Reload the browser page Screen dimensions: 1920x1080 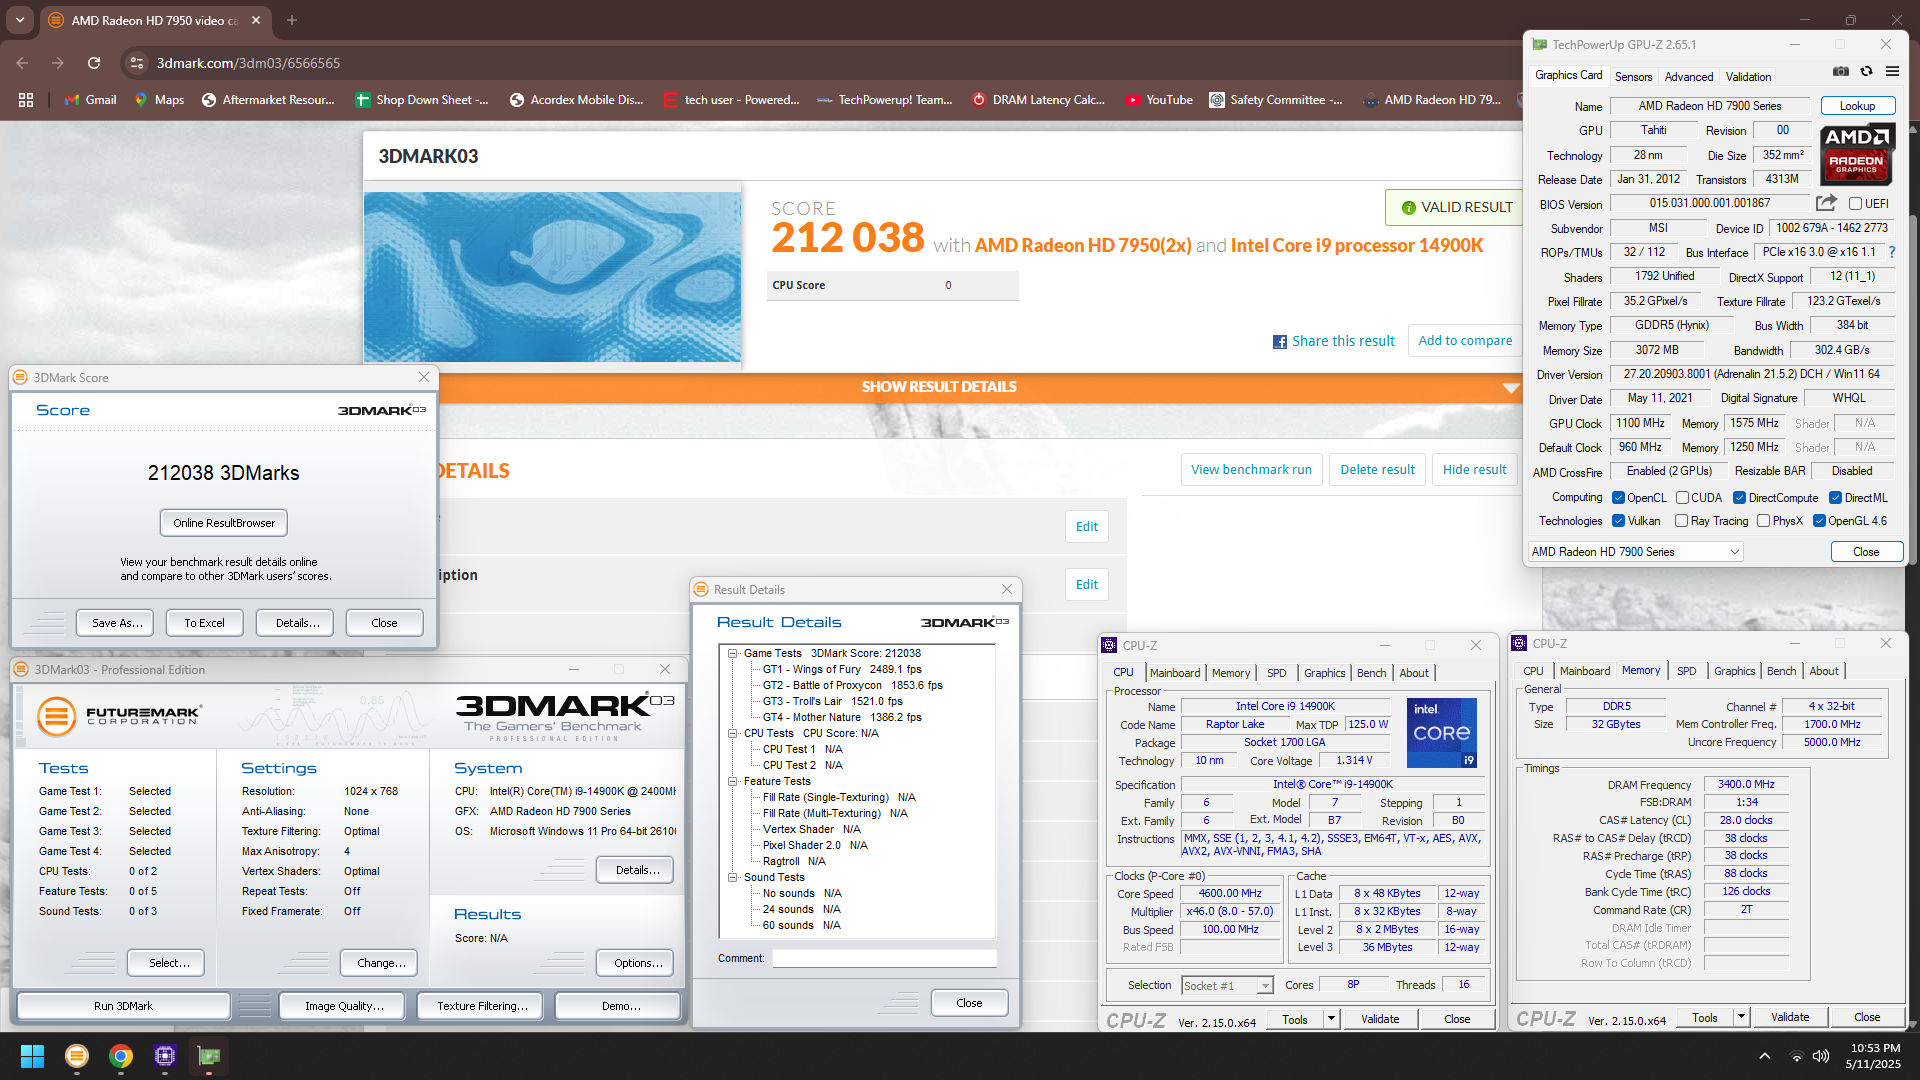tap(94, 63)
